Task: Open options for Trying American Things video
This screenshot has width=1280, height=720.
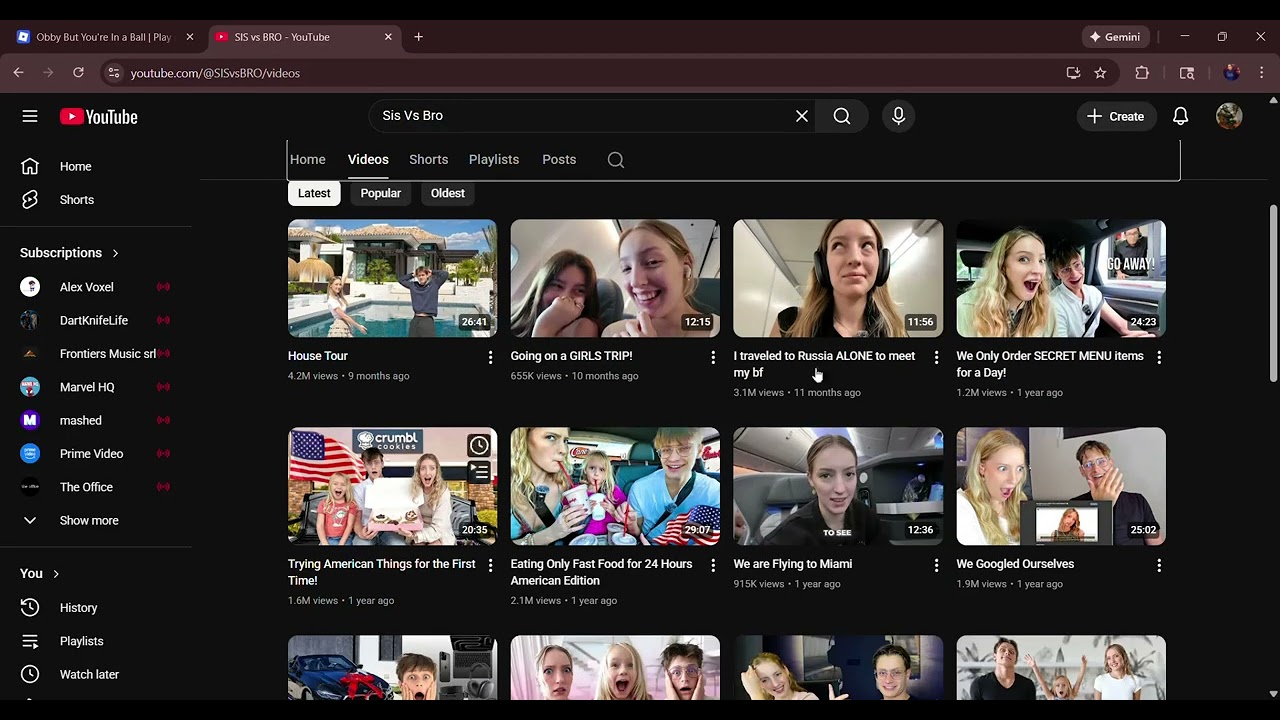Action: (x=490, y=565)
